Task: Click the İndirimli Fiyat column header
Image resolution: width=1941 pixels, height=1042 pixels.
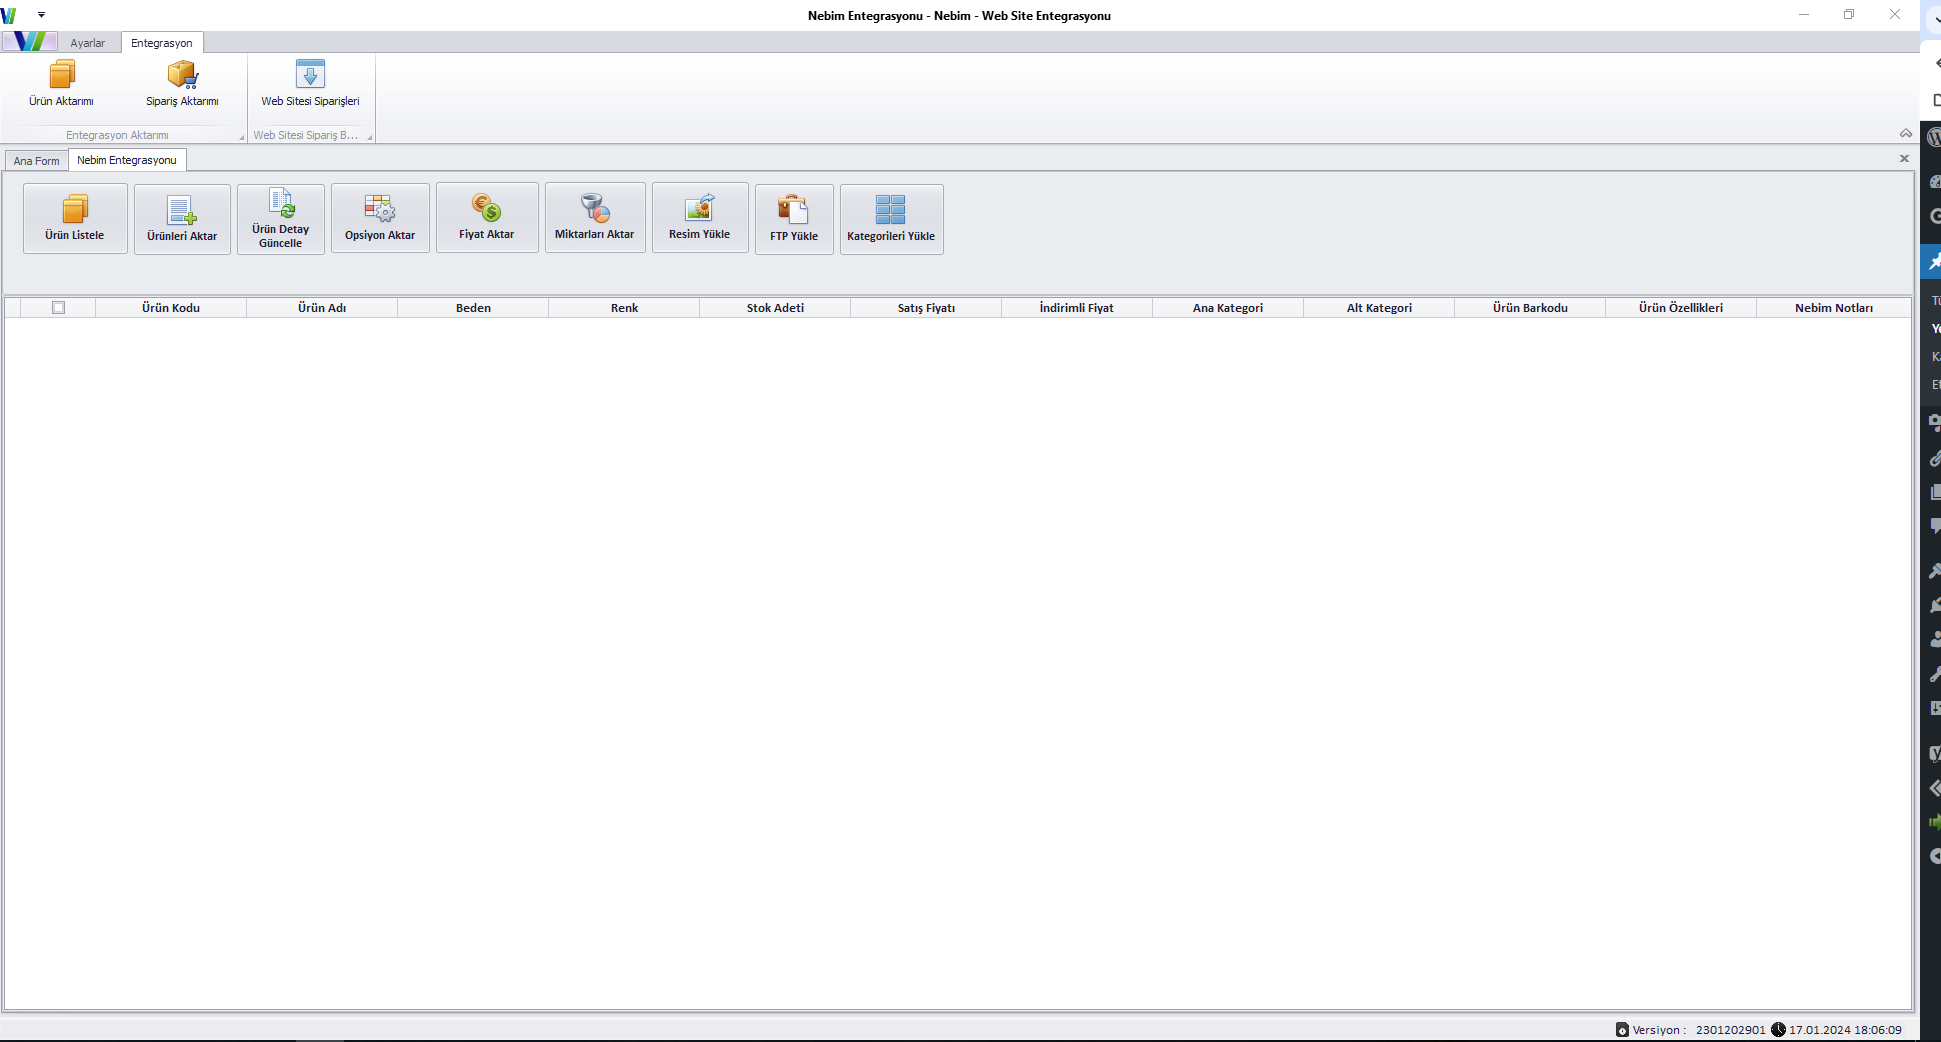Action: coord(1077,308)
